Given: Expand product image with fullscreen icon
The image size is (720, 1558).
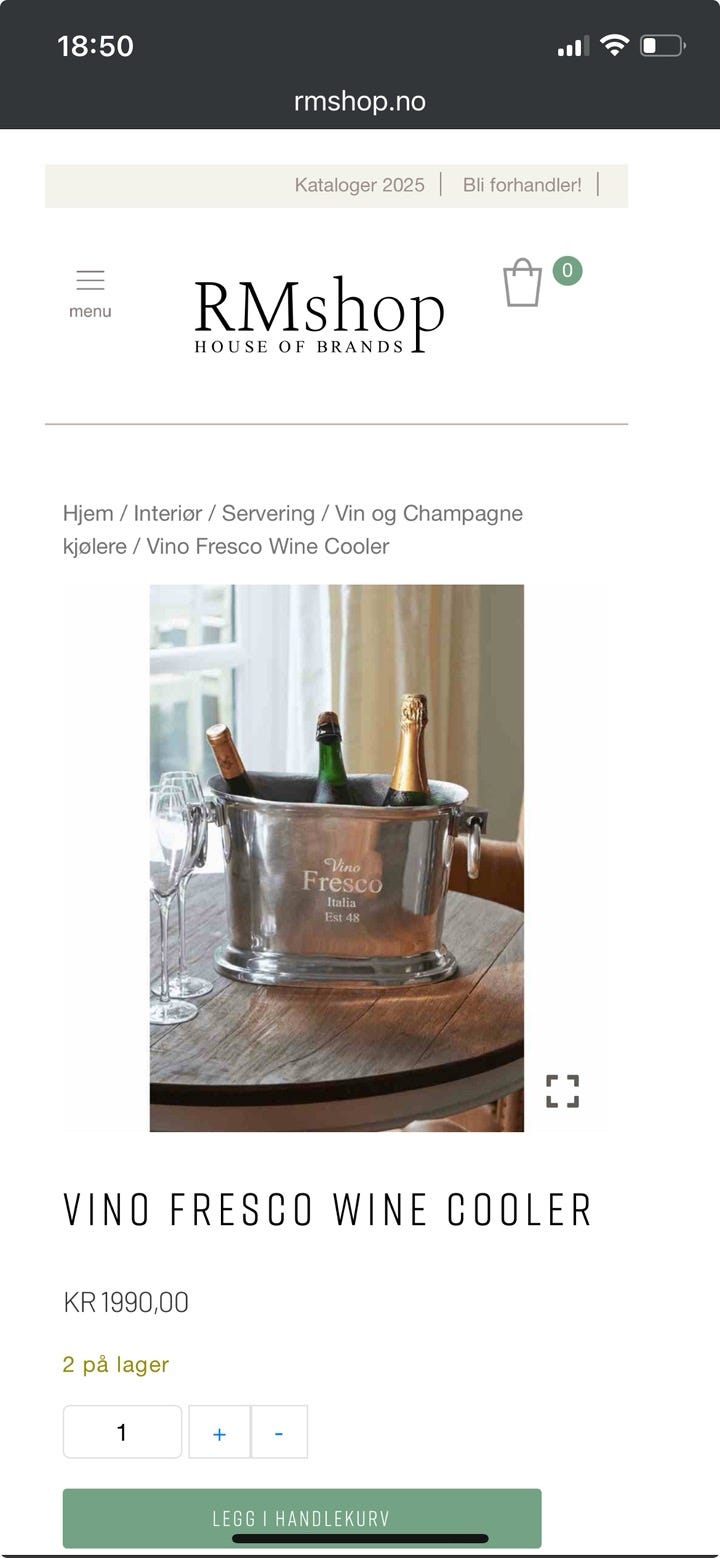Looking at the screenshot, I should [563, 1091].
